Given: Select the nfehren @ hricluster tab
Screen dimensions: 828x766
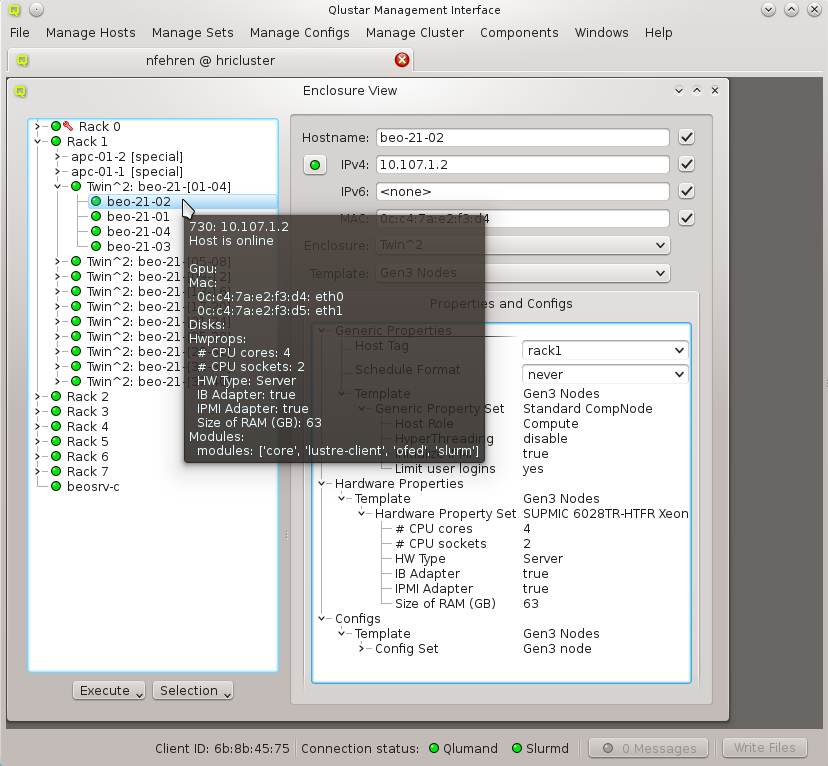Looking at the screenshot, I should click(210, 60).
